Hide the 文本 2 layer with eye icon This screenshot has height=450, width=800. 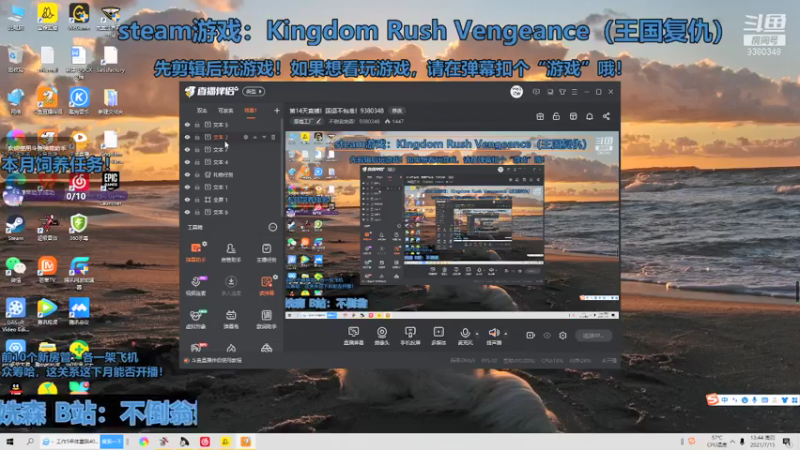point(187,137)
